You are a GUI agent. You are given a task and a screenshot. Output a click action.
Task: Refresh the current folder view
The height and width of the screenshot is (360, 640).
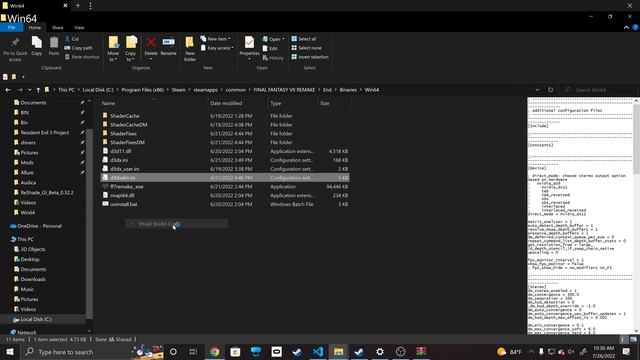coord(550,90)
